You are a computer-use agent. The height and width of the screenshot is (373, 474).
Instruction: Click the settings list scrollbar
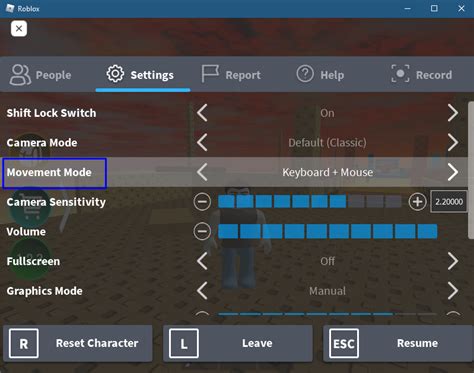(x=471, y=170)
